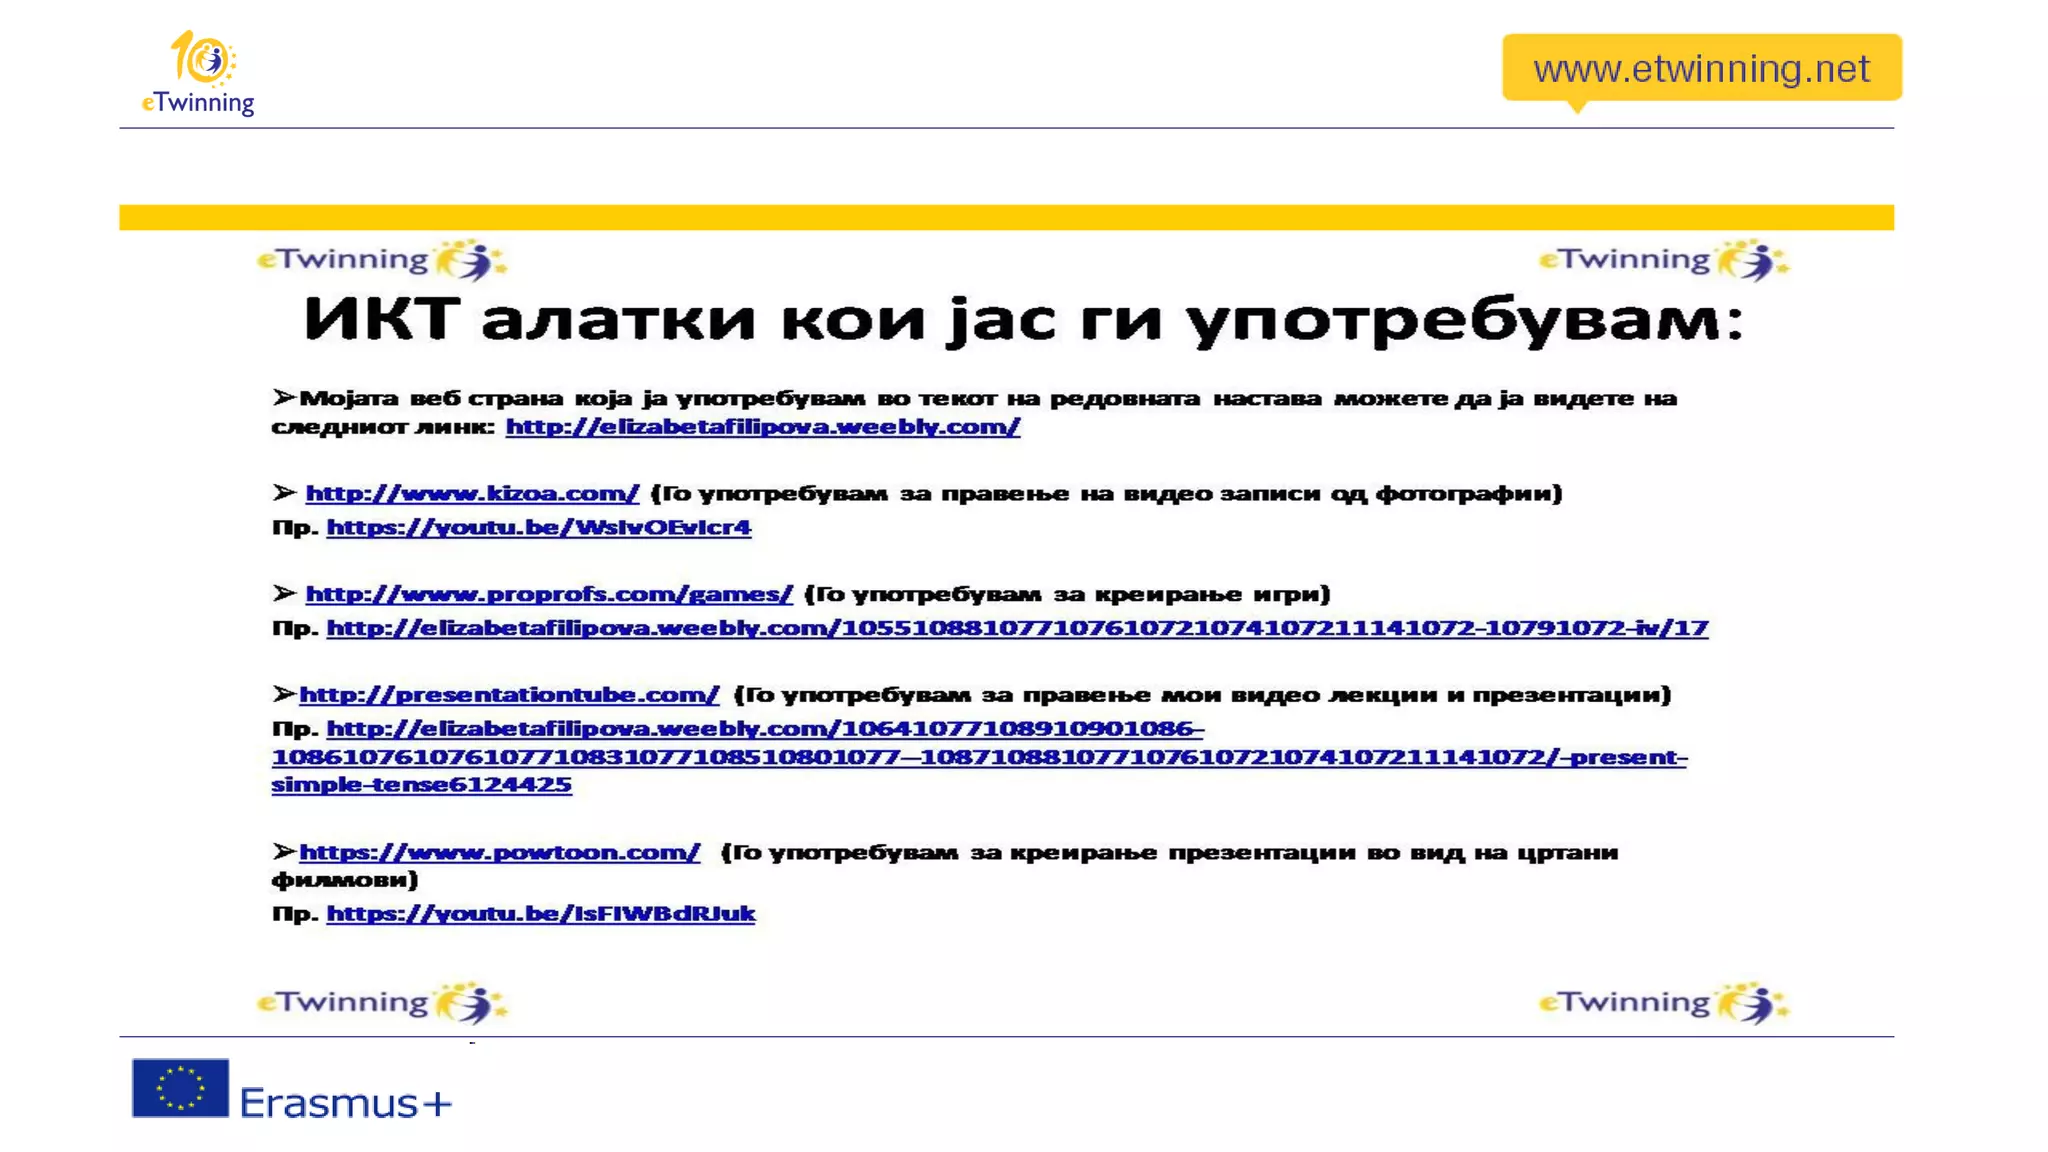Screen dimensions: 2048x1152
Task: Open the proprofs.com/games link
Action: (x=548, y=594)
